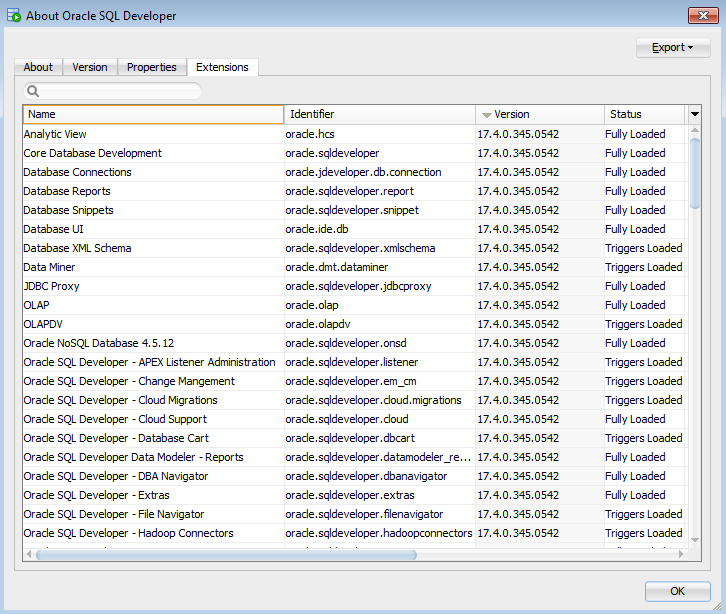Sort by the Name column header
The height and width of the screenshot is (614, 726).
coord(153,114)
